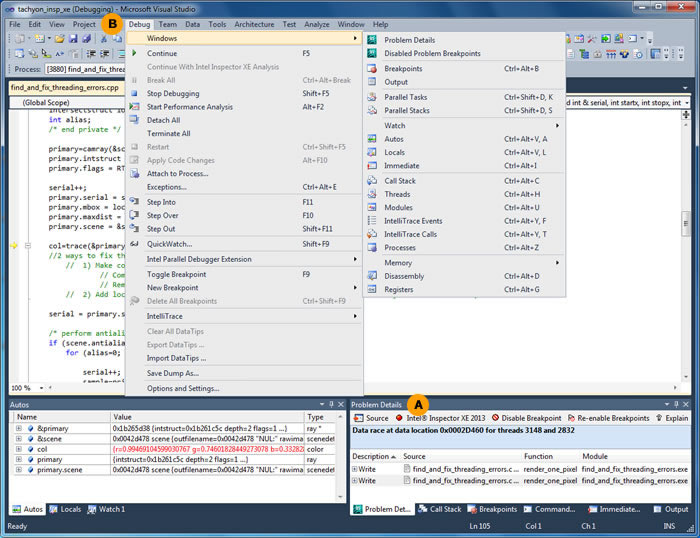Click the Continue green arrow icon

coord(134,53)
